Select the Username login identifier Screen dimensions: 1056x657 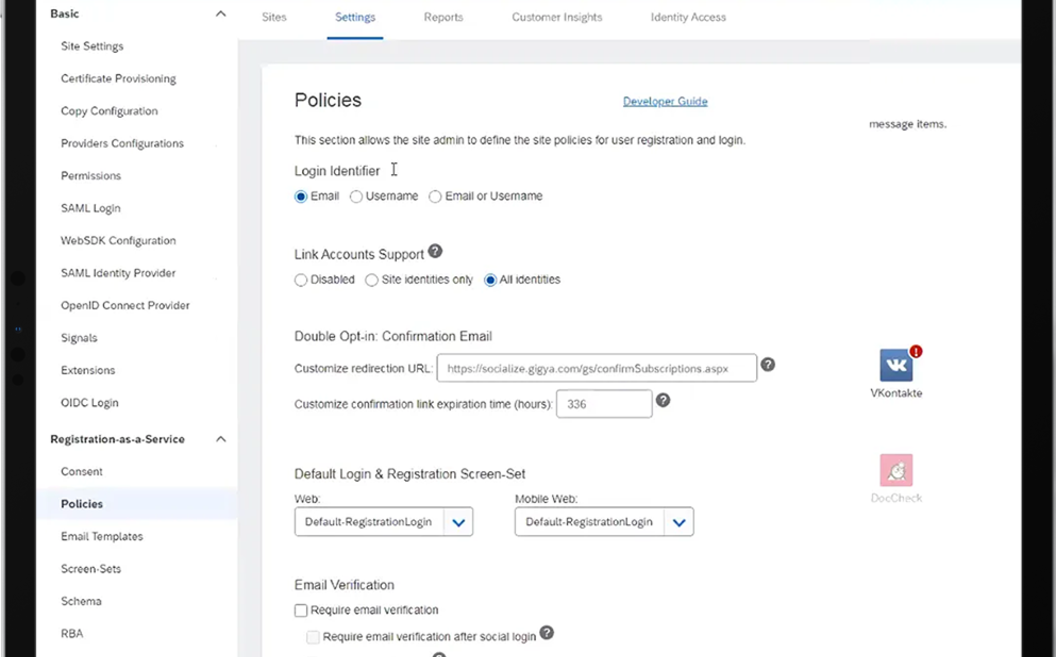click(x=356, y=196)
